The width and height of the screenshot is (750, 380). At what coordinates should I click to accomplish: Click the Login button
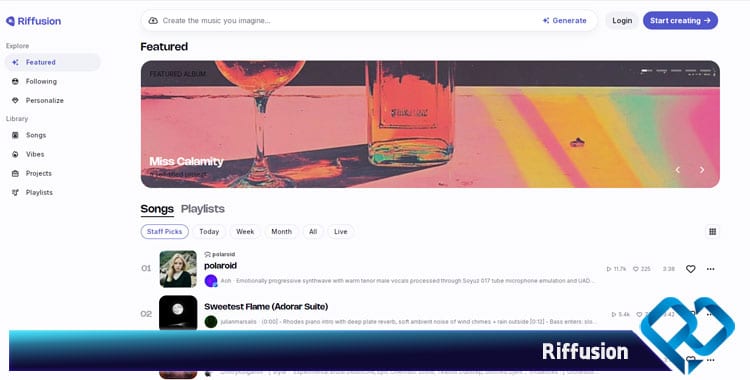(x=622, y=21)
